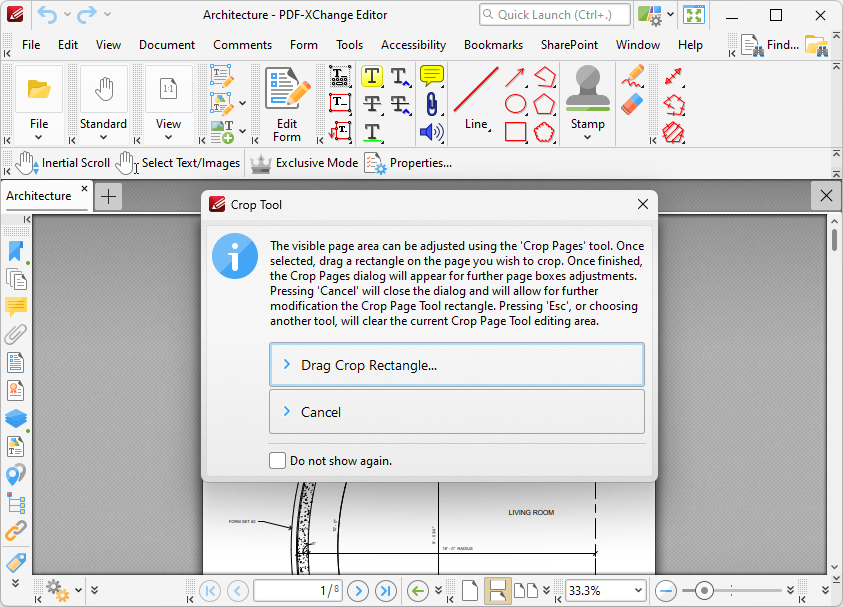Open the Comments pane in sidebar
Image resolution: width=843 pixels, height=607 pixels.
coord(16,306)
